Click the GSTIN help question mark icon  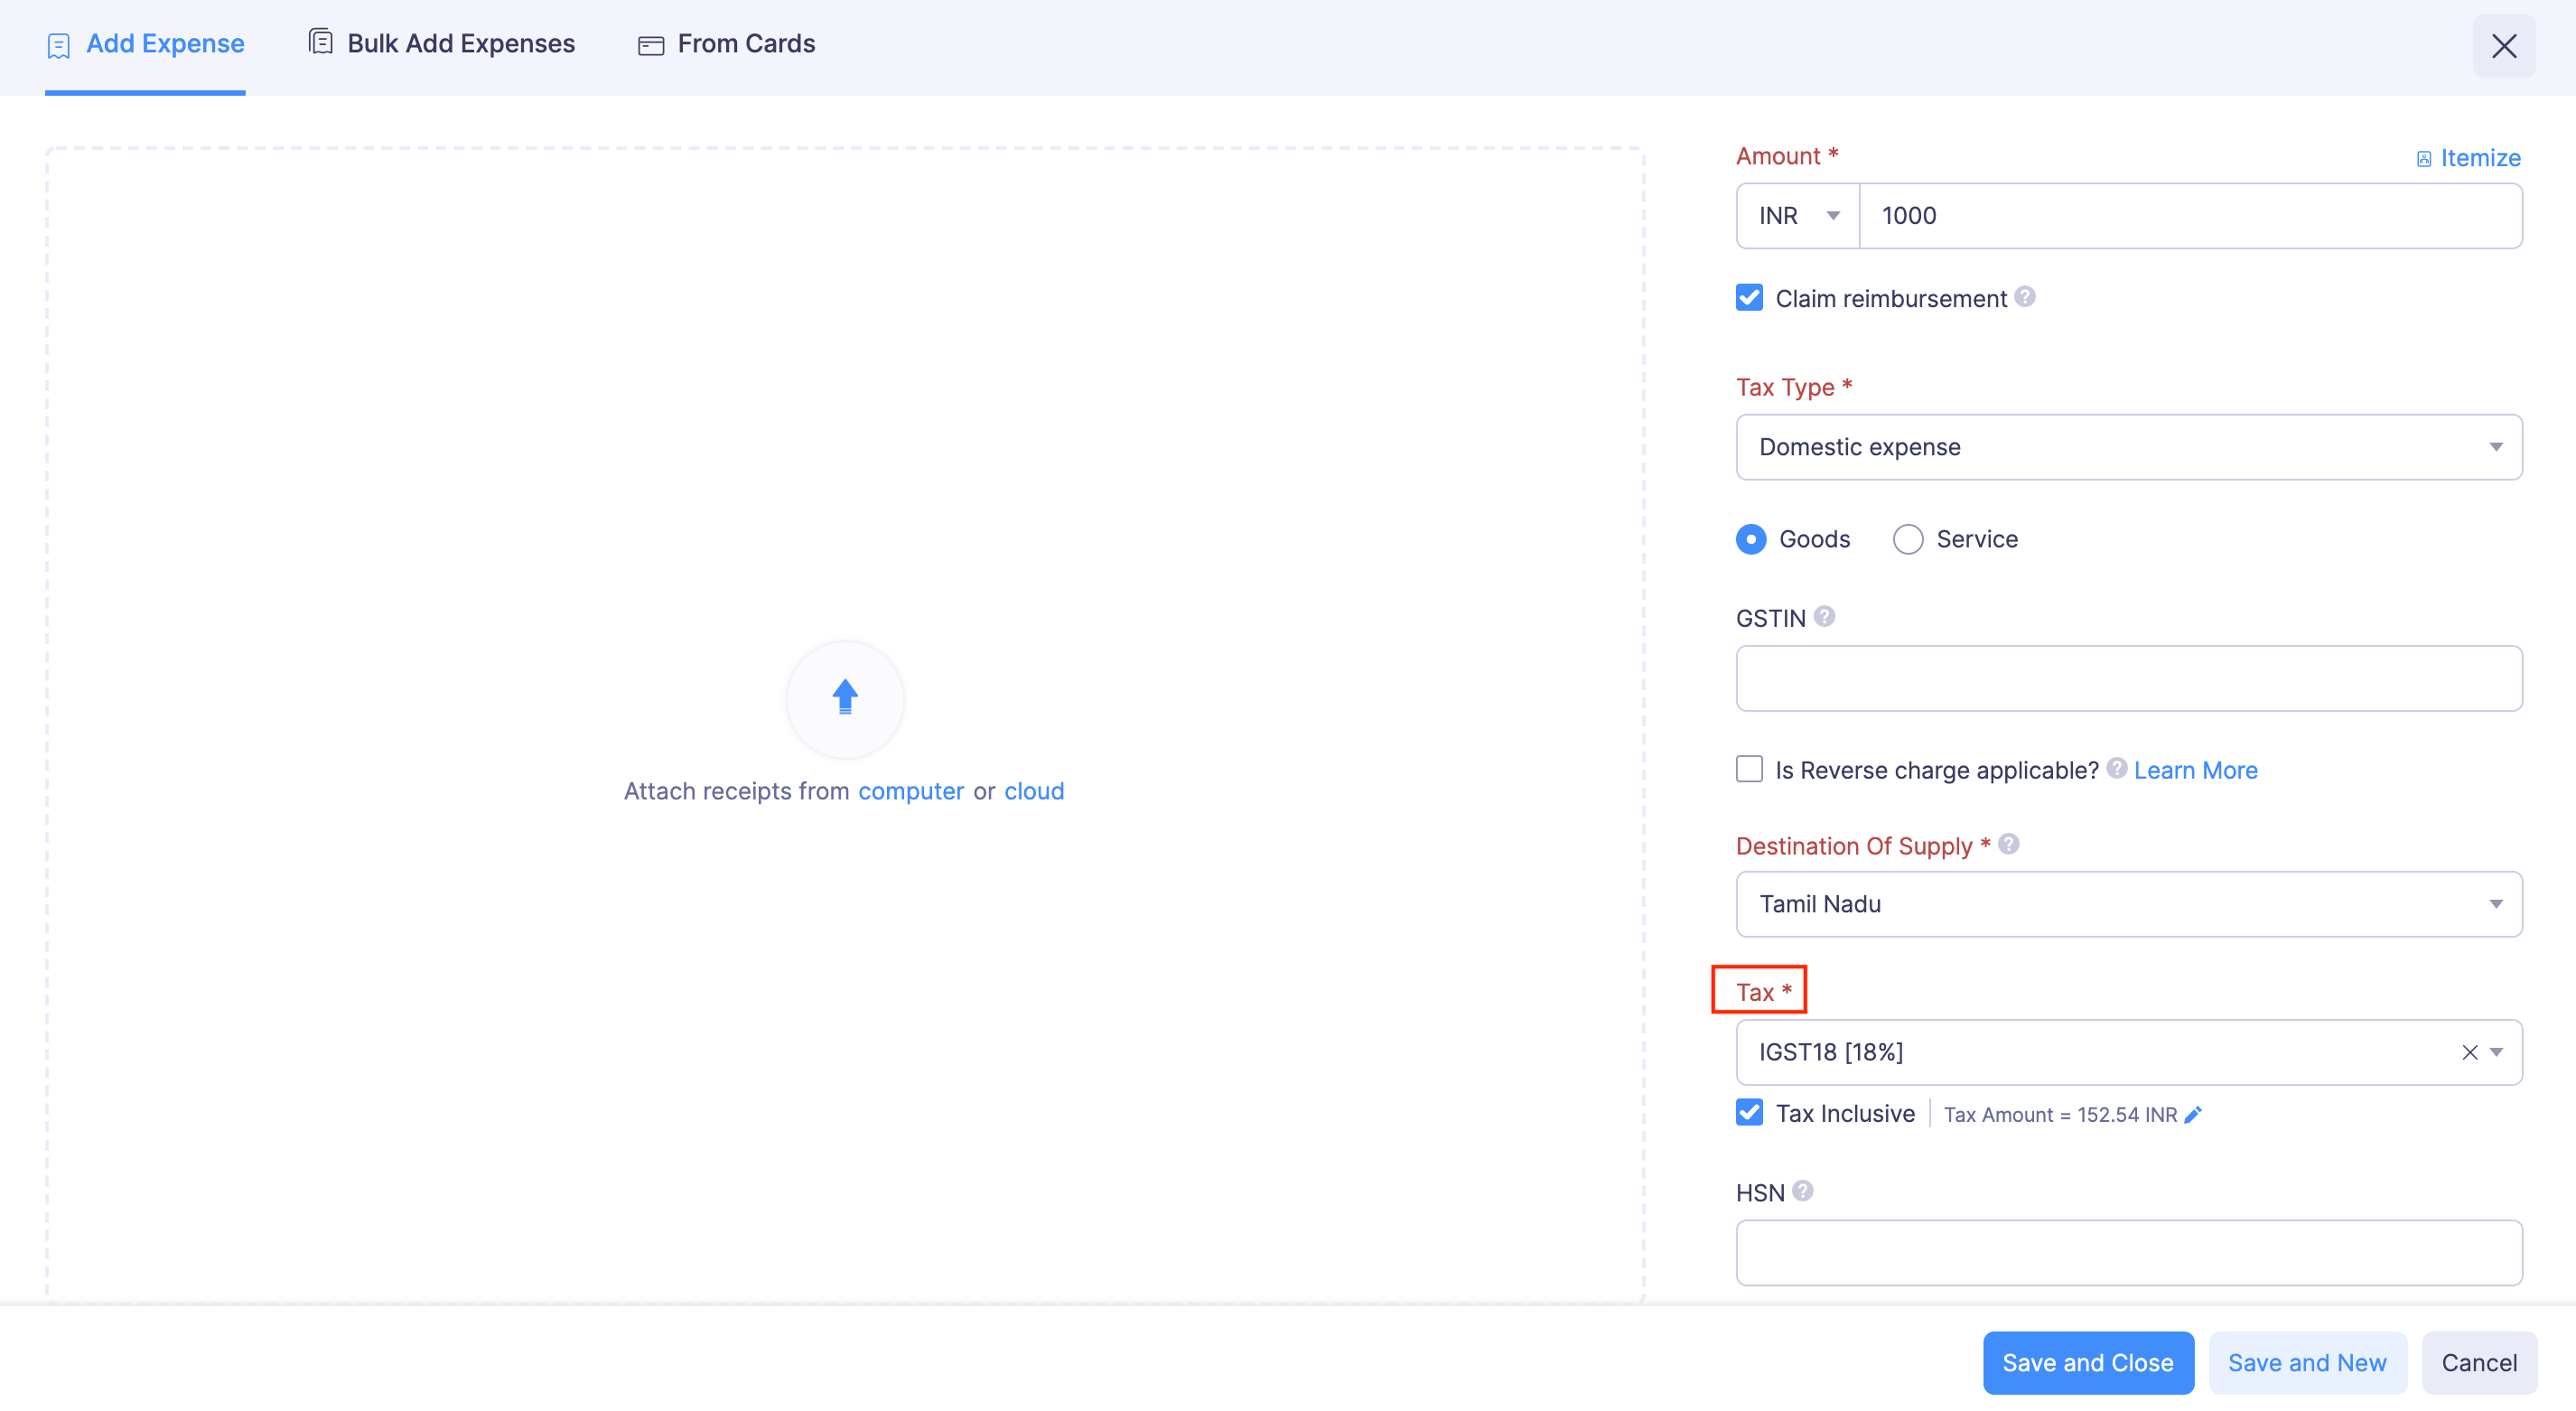1824,616
